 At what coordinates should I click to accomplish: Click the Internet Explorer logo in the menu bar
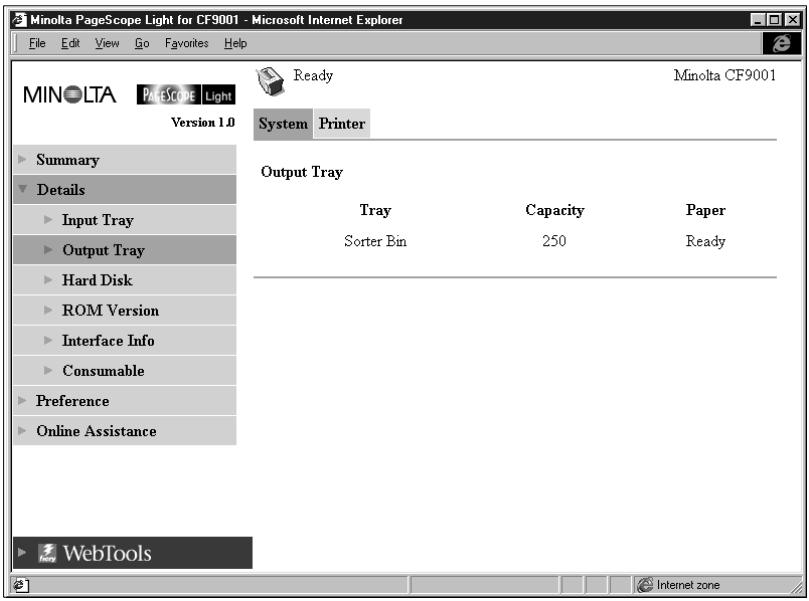pyautogui.click(x=782, y=43)
